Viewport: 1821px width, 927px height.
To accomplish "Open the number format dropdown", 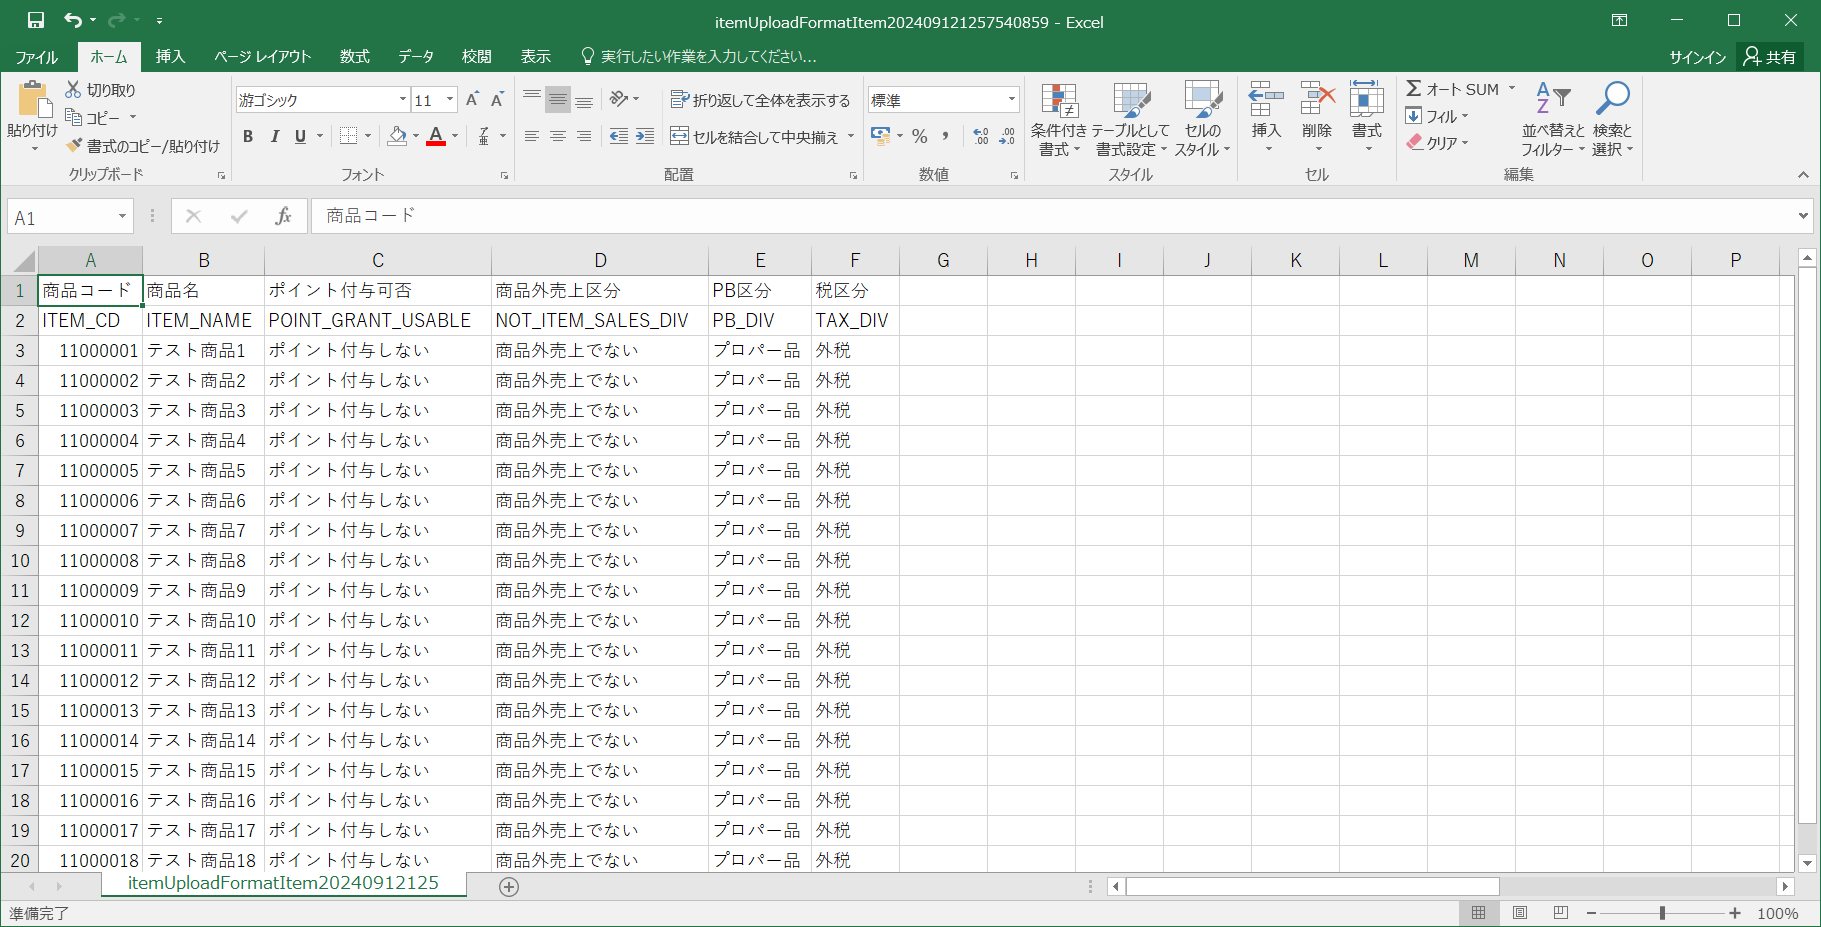I will click(x=1011, y=100).
